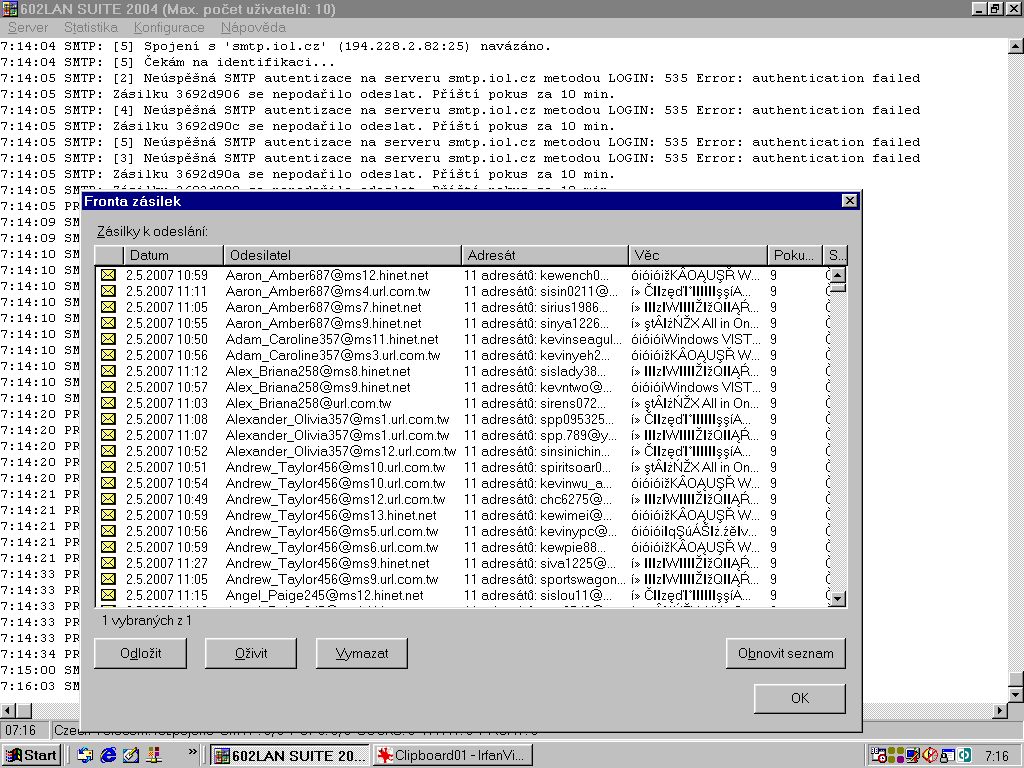The width and height of the screenshot is (1024, 768).
Task: Click the network-styled quick launch icon
Action: (154, 755)
